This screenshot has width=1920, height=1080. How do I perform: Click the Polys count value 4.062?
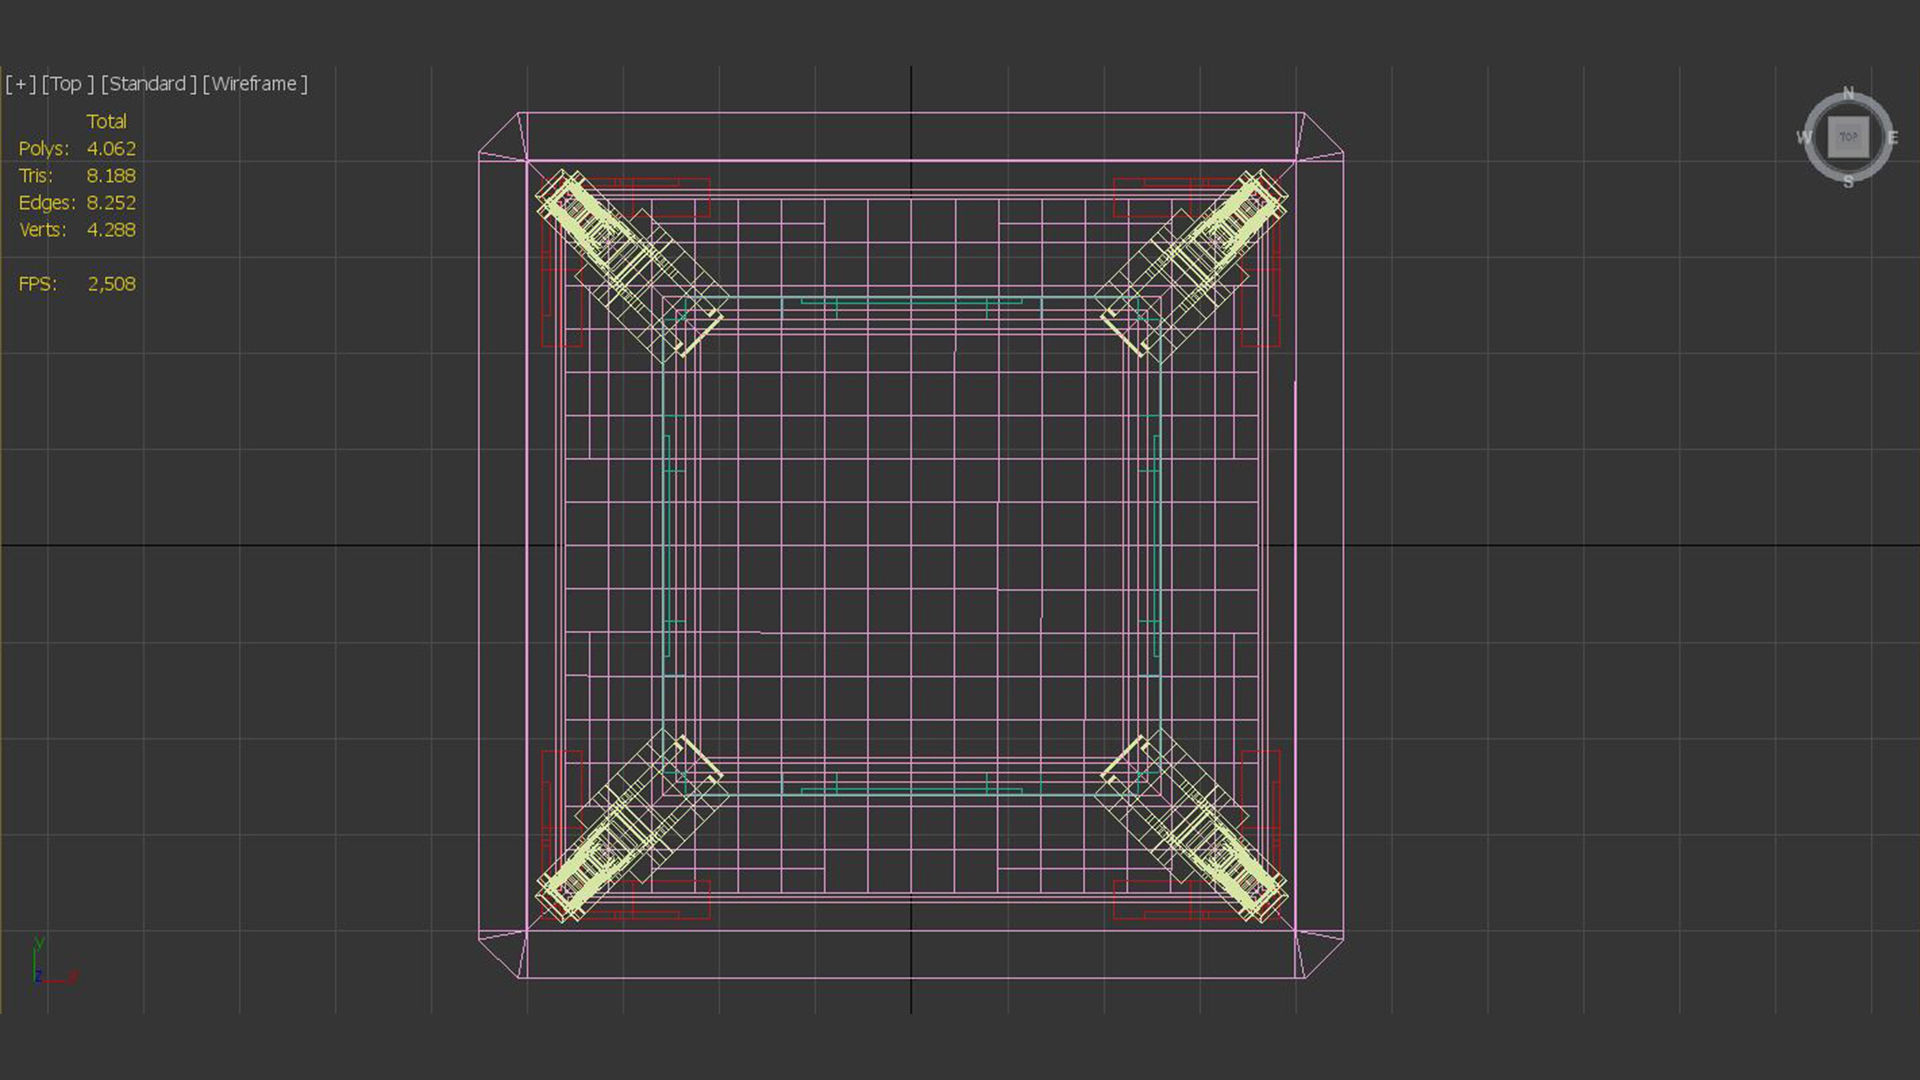[x=111, y=149]
